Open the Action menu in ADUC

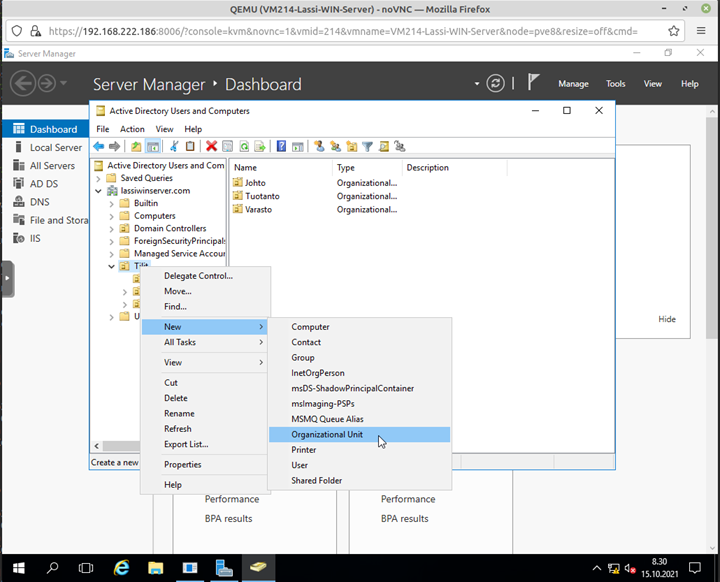coord(132,129)
